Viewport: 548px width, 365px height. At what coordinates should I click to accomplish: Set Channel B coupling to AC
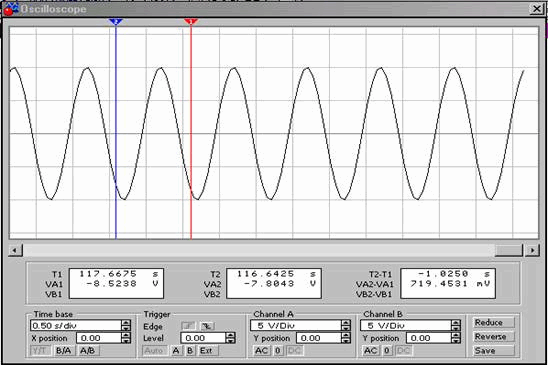tap(371, 350)
